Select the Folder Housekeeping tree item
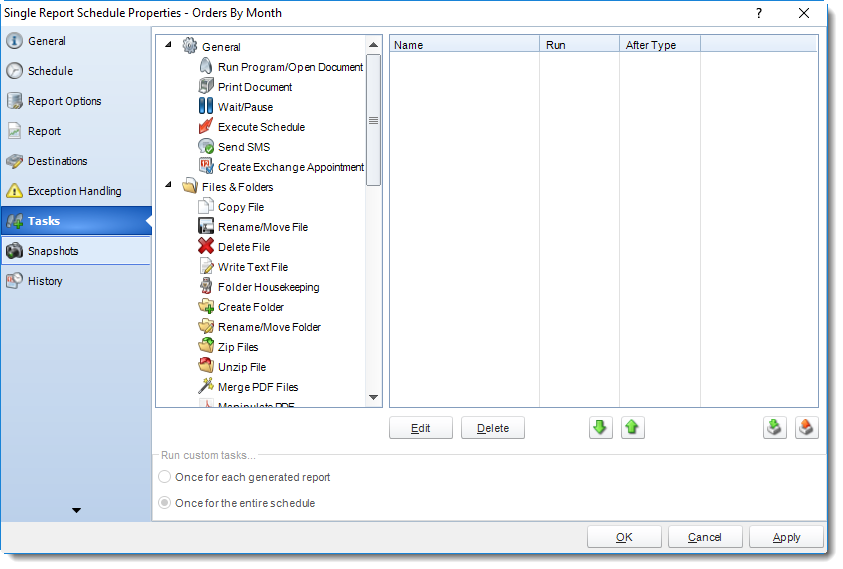Viewport: 843px width, 569px height. (268, 287)
